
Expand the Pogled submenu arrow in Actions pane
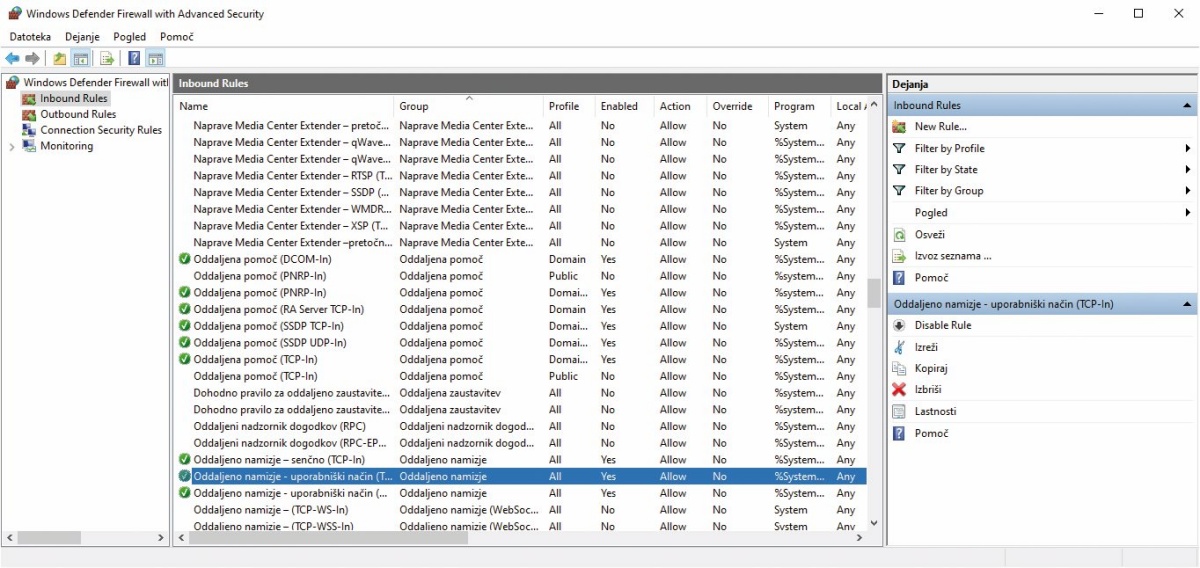click(1188, 212)
